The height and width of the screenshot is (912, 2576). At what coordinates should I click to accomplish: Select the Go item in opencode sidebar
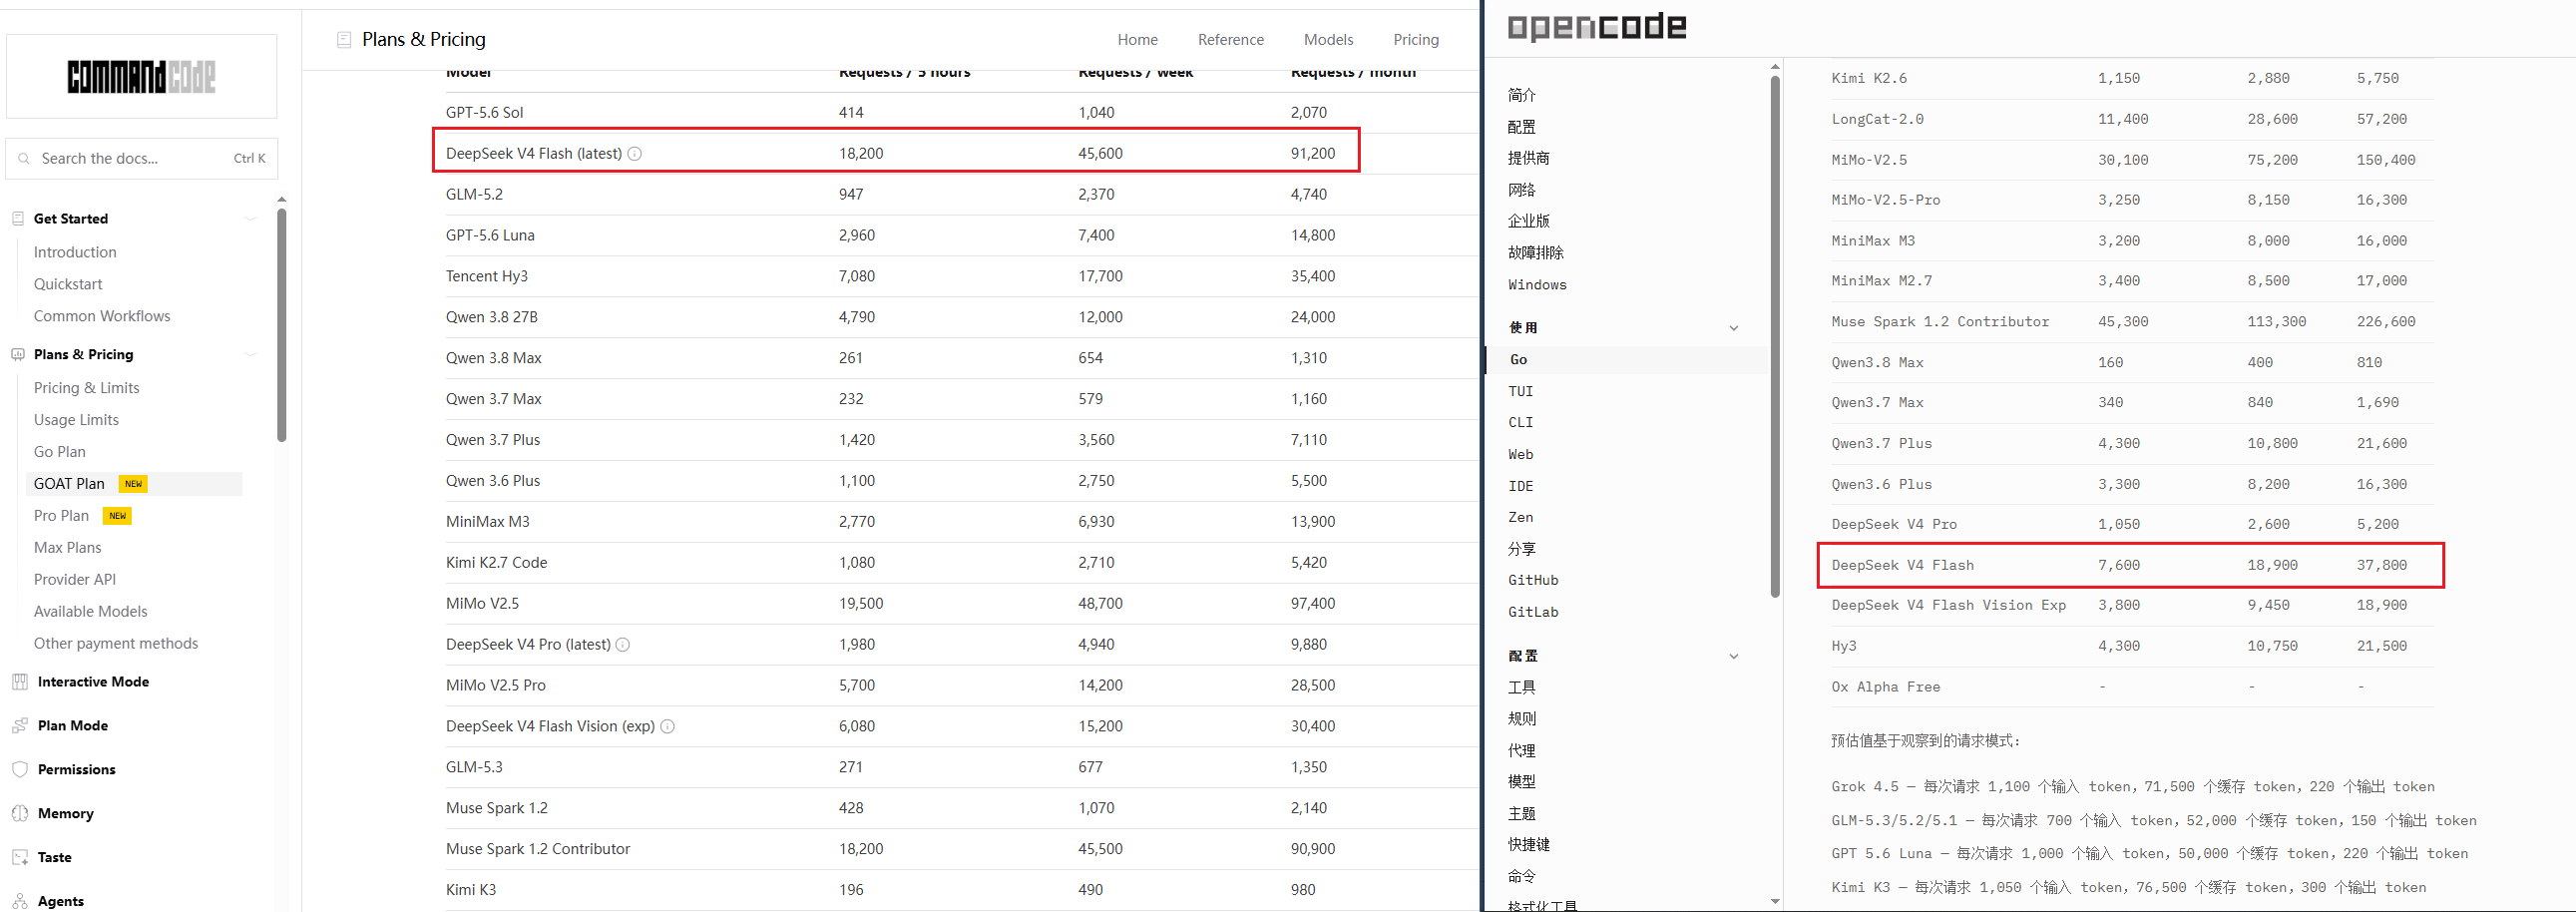(1628, 360)
